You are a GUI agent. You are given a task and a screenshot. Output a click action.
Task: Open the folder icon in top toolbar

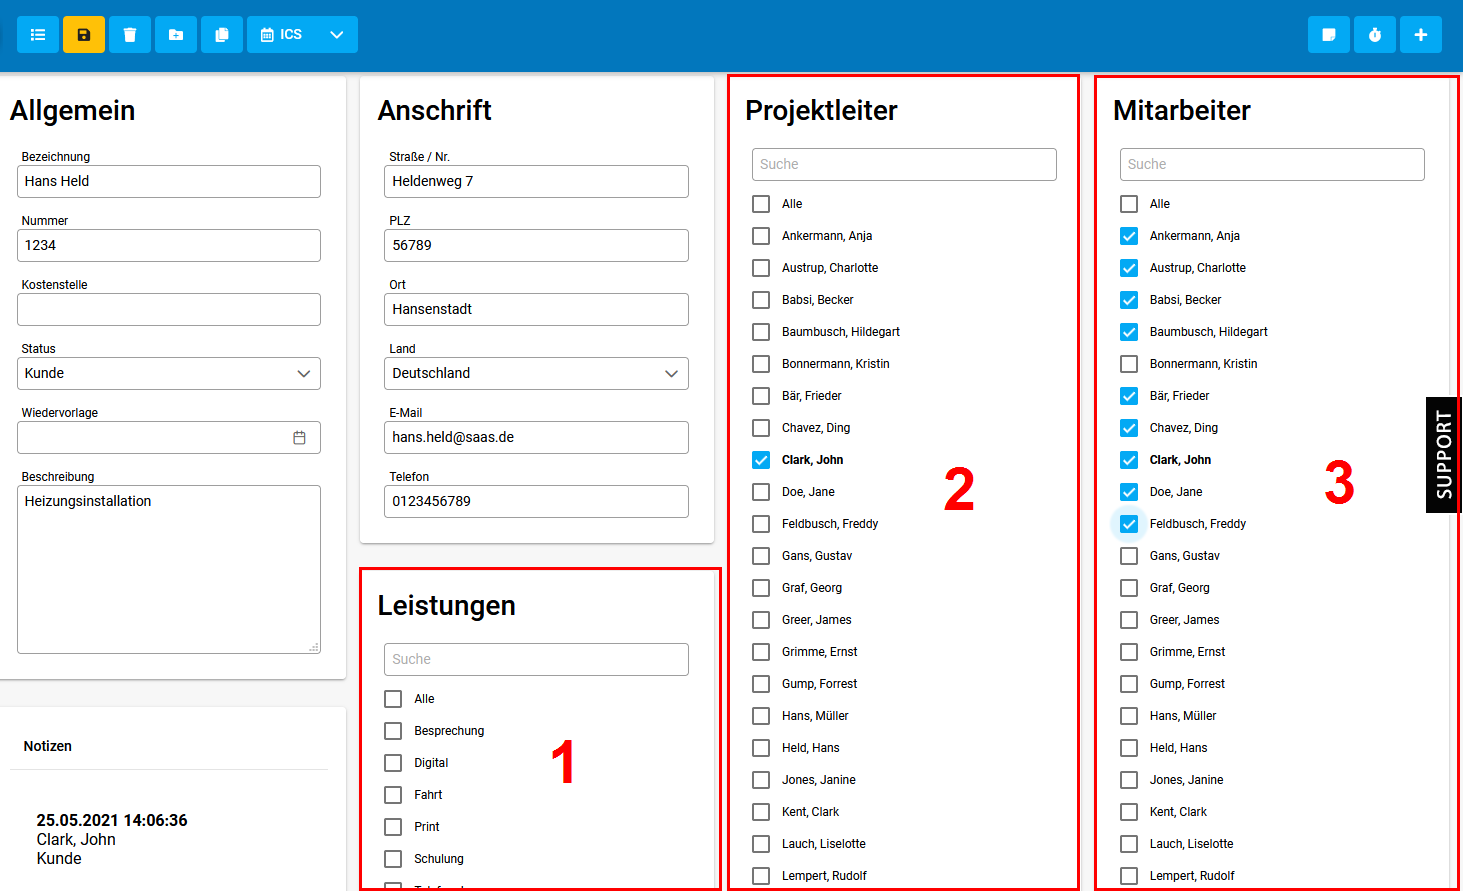pyautogui.click(x=176, y=35)
